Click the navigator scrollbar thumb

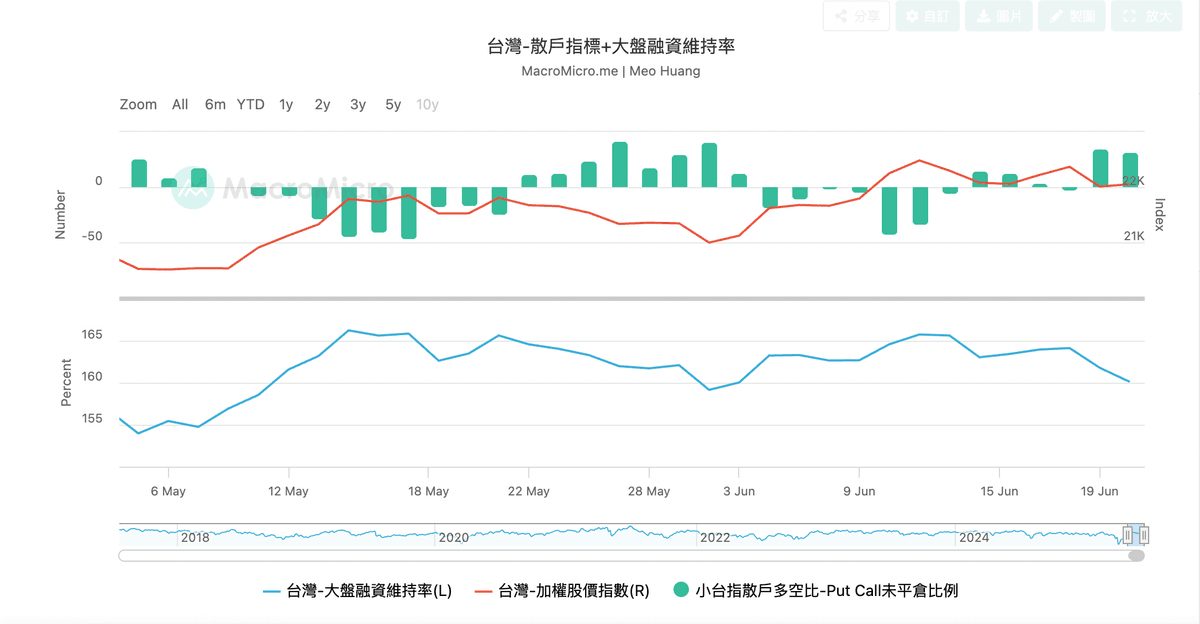[1136, 555]
